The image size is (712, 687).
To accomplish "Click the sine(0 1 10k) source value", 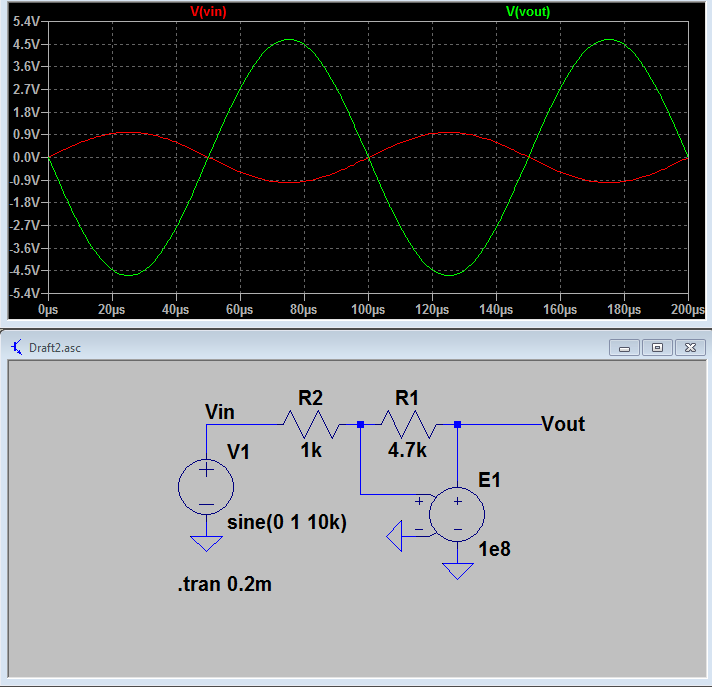I will (287, 522).
